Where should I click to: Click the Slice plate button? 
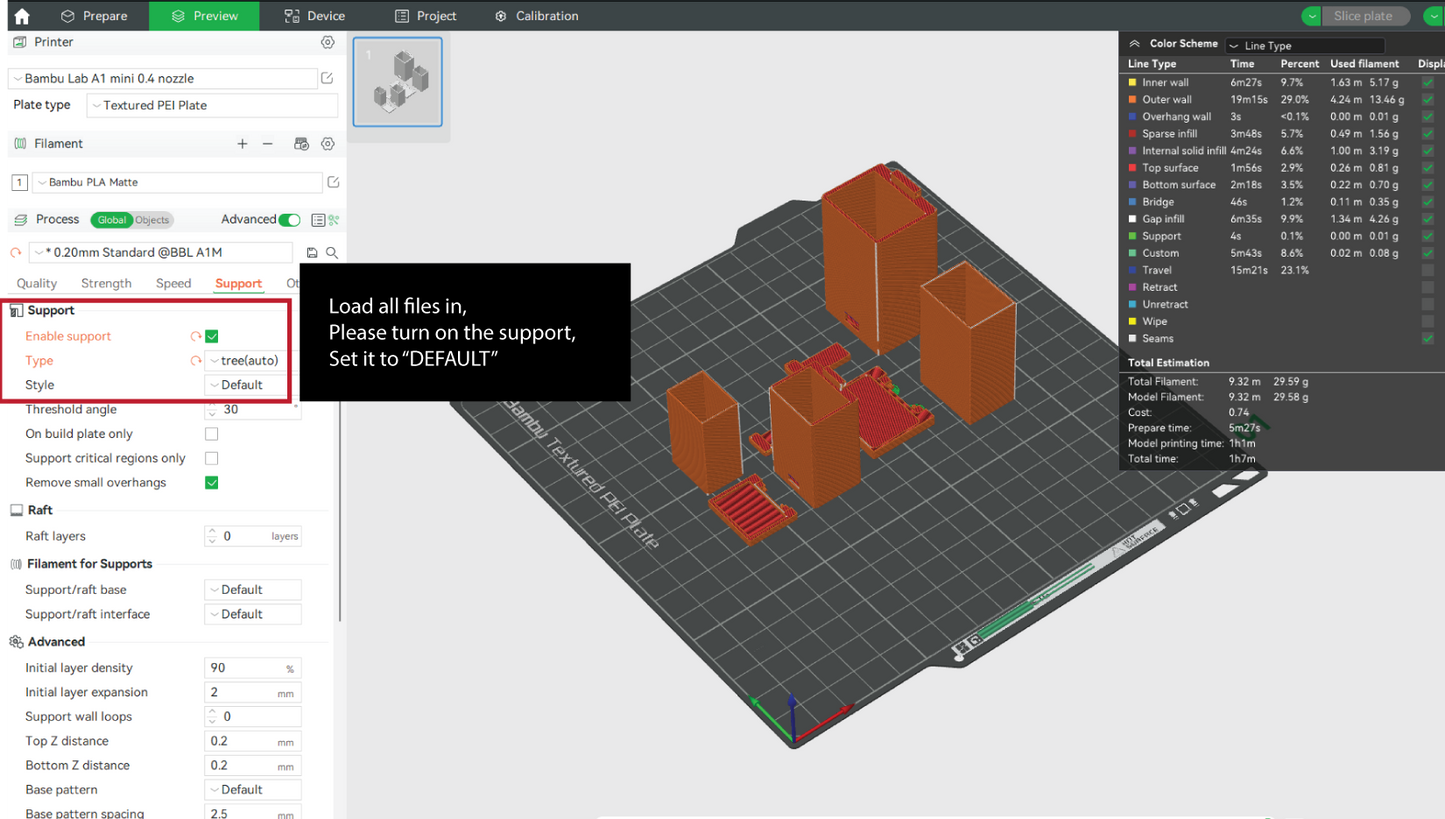[x=1362, y=16]
